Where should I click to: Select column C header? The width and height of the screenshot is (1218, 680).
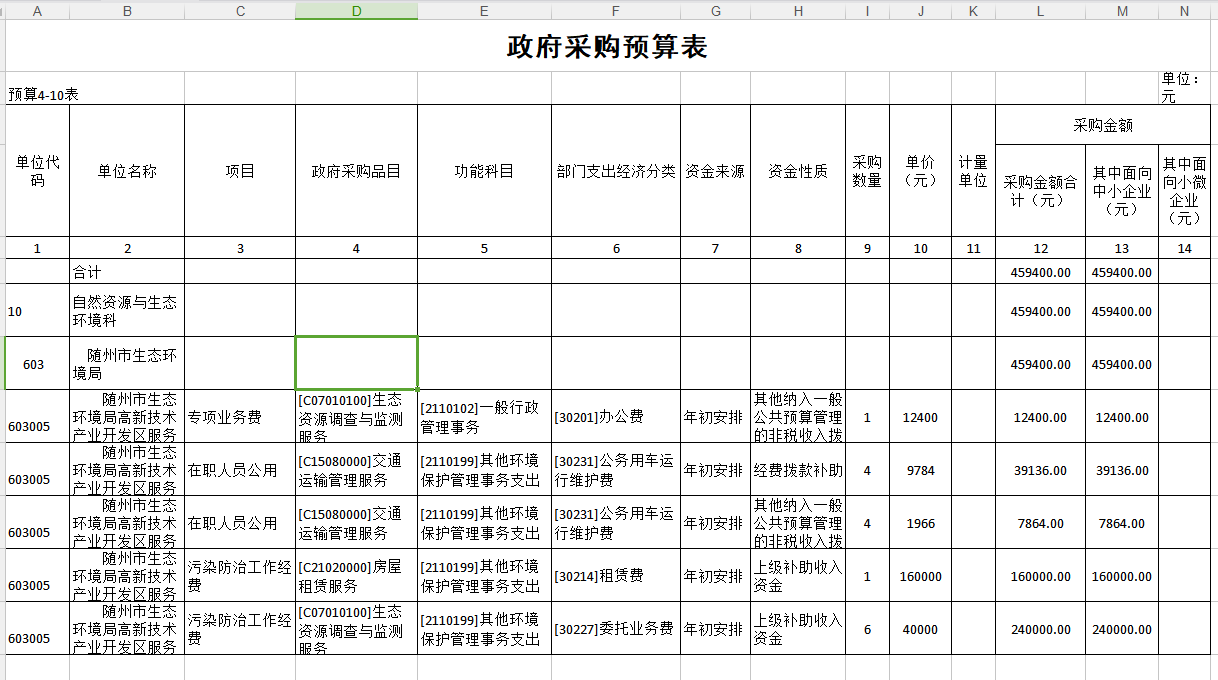coord(240,10)
